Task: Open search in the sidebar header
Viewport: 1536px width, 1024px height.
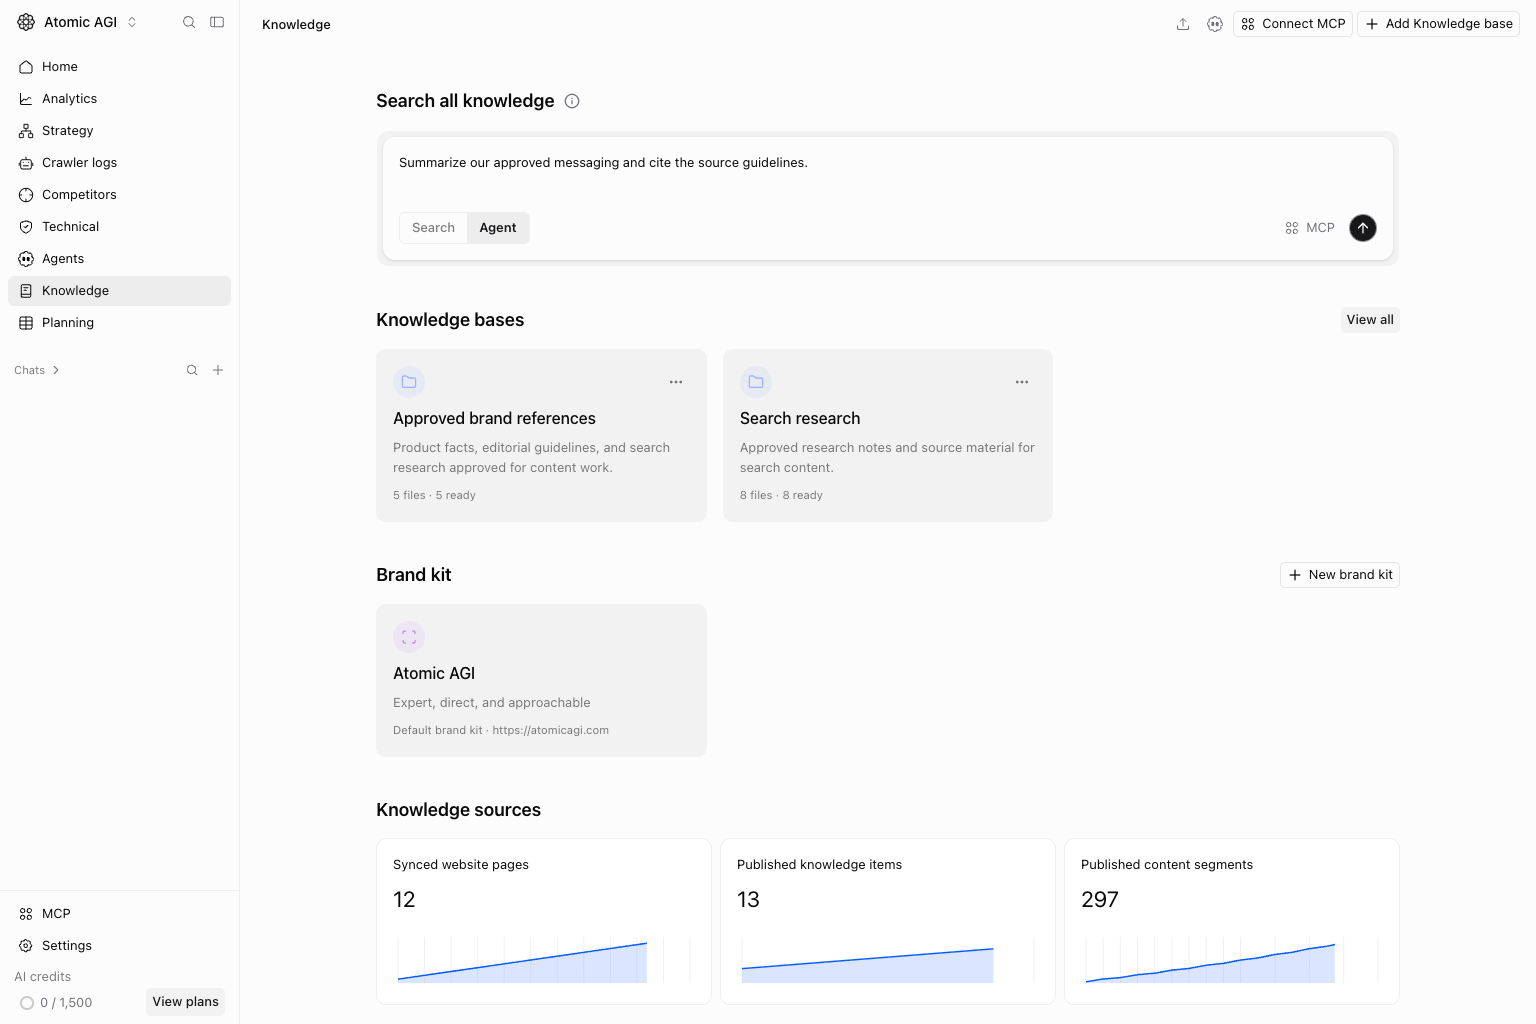Action: tap(189, 22)
